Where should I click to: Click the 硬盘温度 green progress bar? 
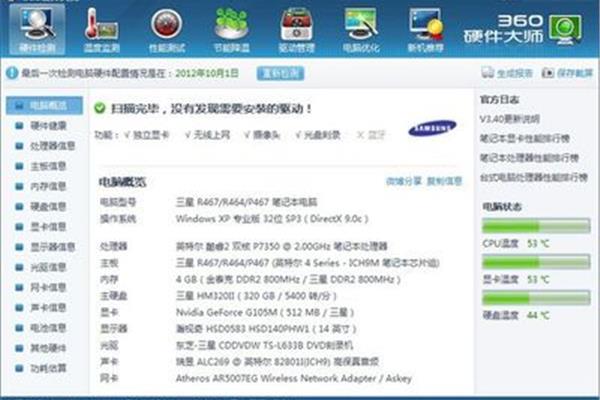pos(536,298)
